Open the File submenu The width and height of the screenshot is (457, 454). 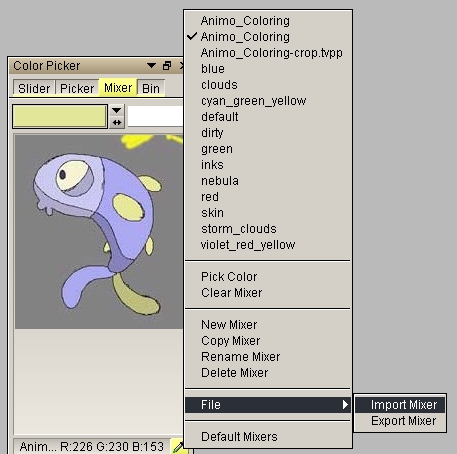point(268,405)
